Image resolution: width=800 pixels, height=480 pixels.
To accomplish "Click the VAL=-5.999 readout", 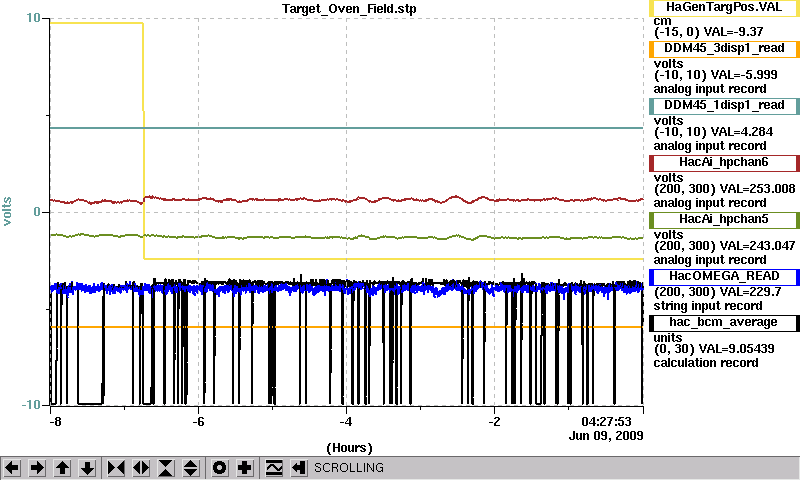I will tap(744, 75).
